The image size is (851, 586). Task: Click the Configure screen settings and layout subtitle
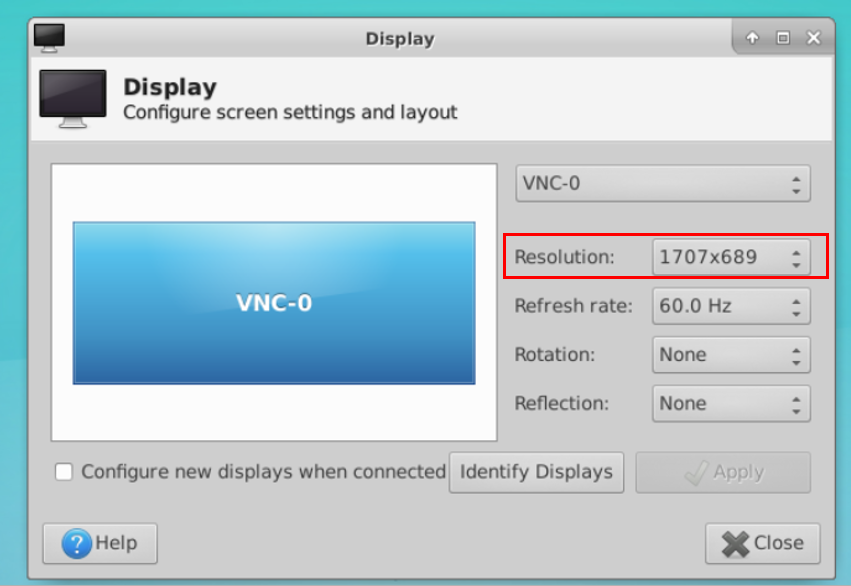click(x=290, y=112)
